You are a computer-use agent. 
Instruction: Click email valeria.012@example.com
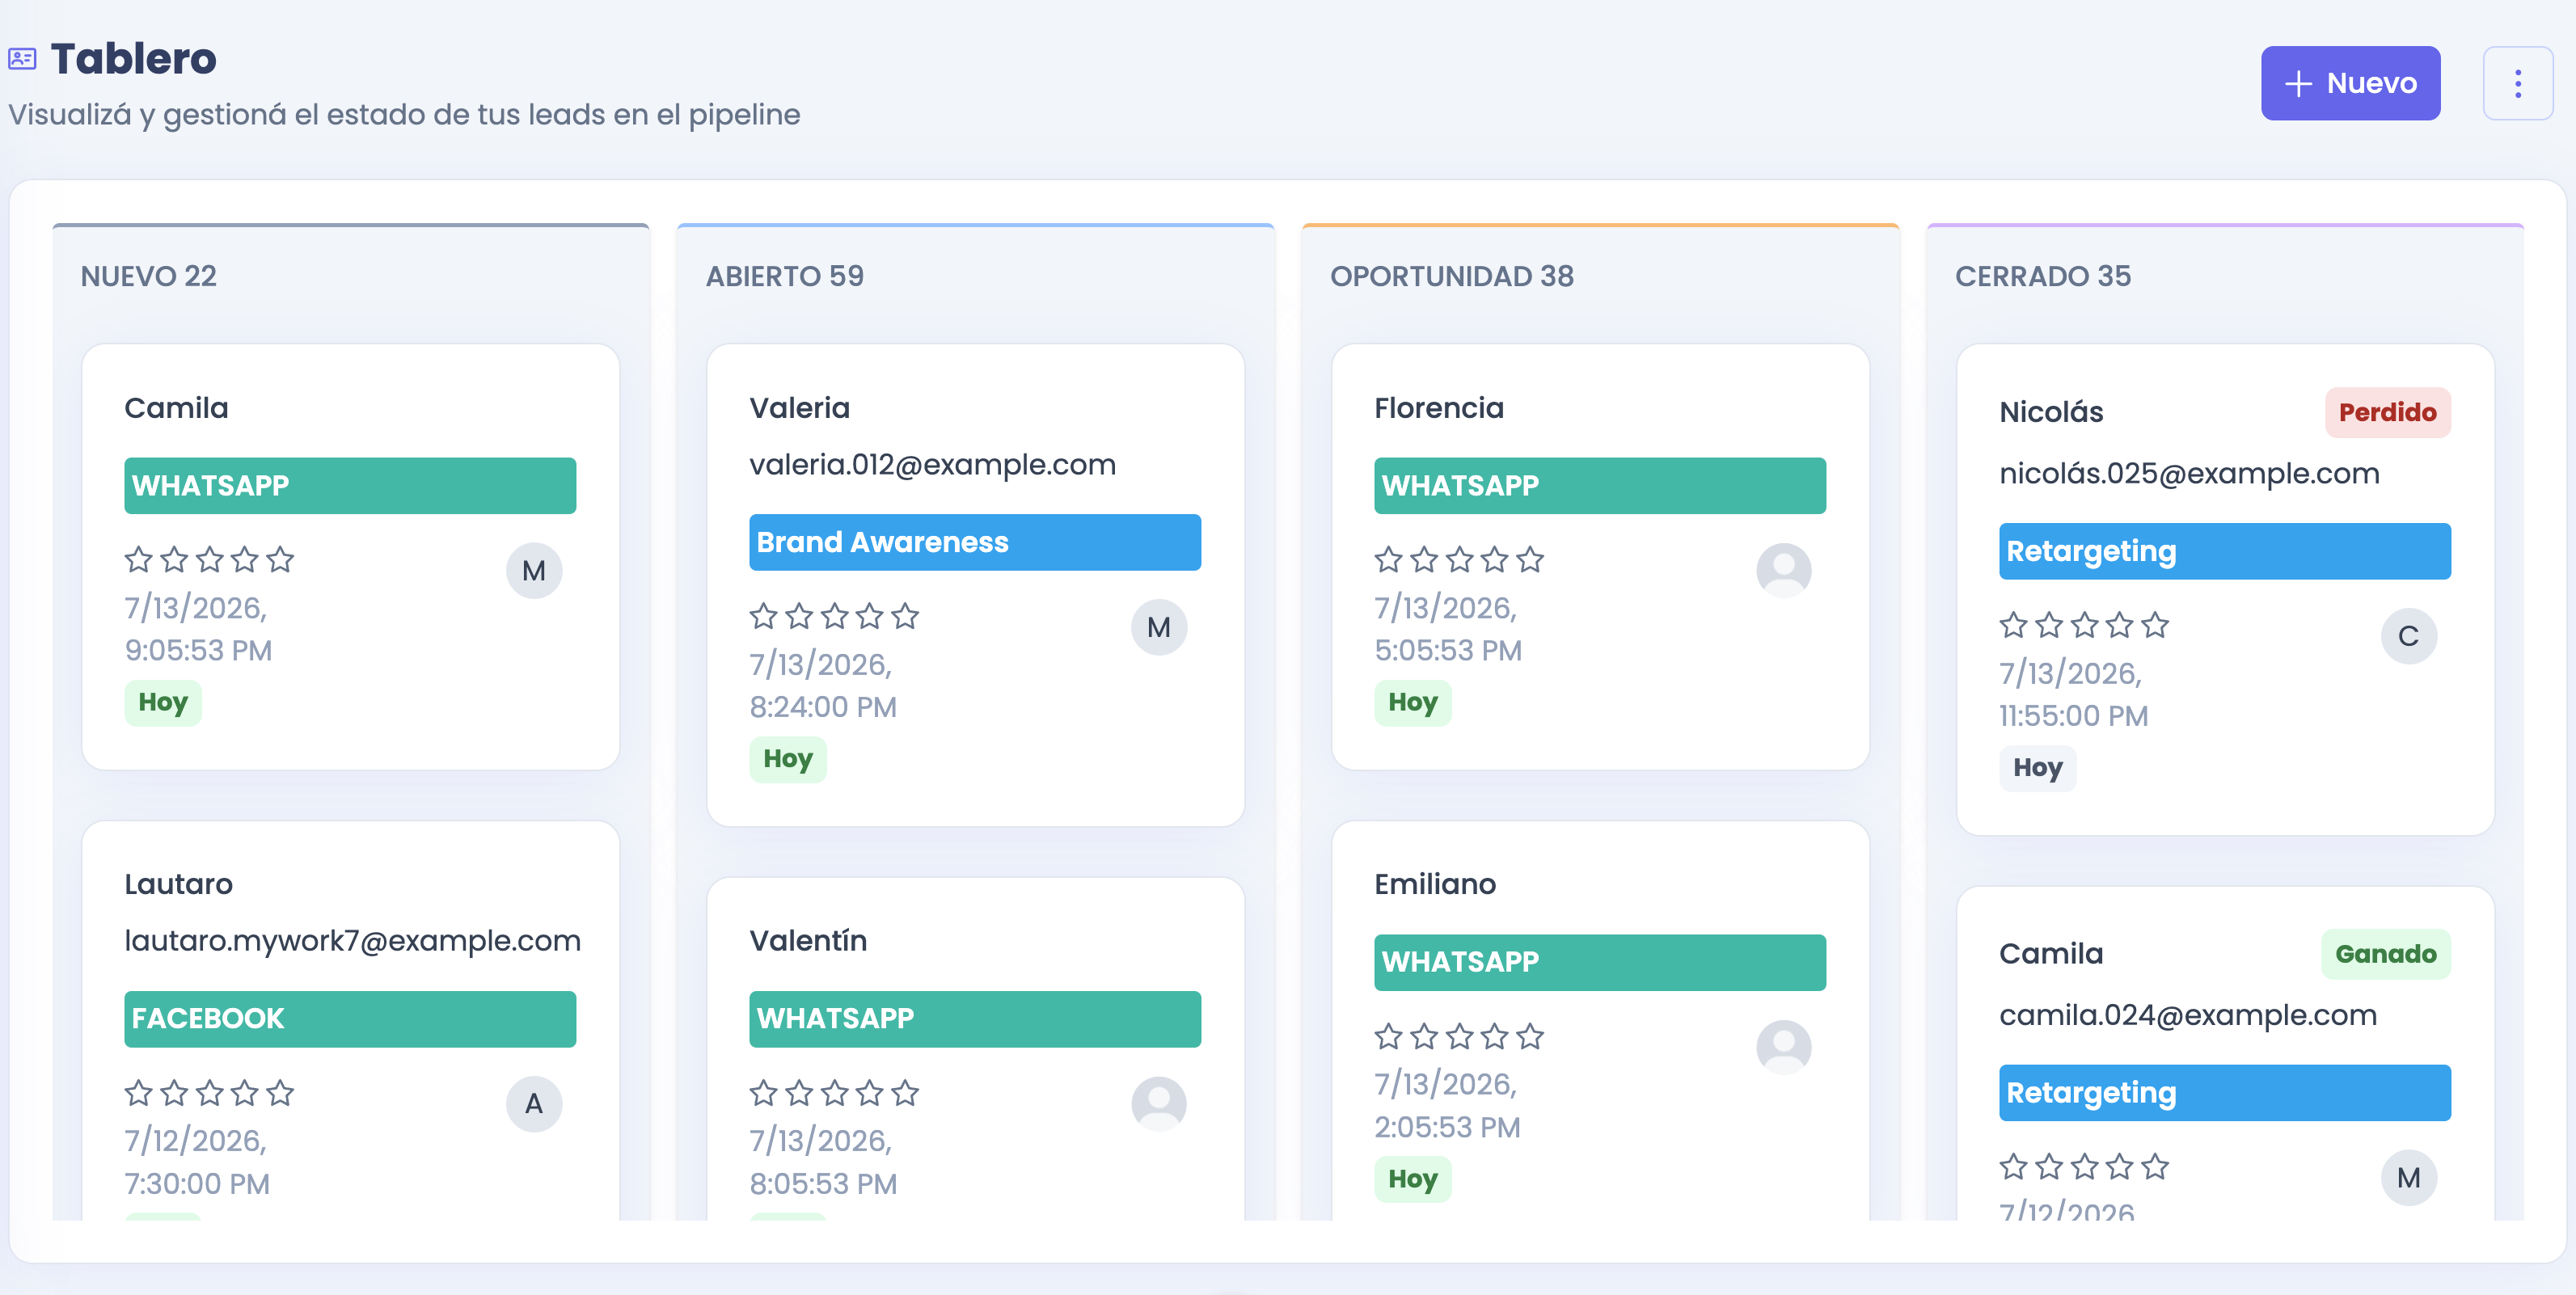(x=932, y=465)
